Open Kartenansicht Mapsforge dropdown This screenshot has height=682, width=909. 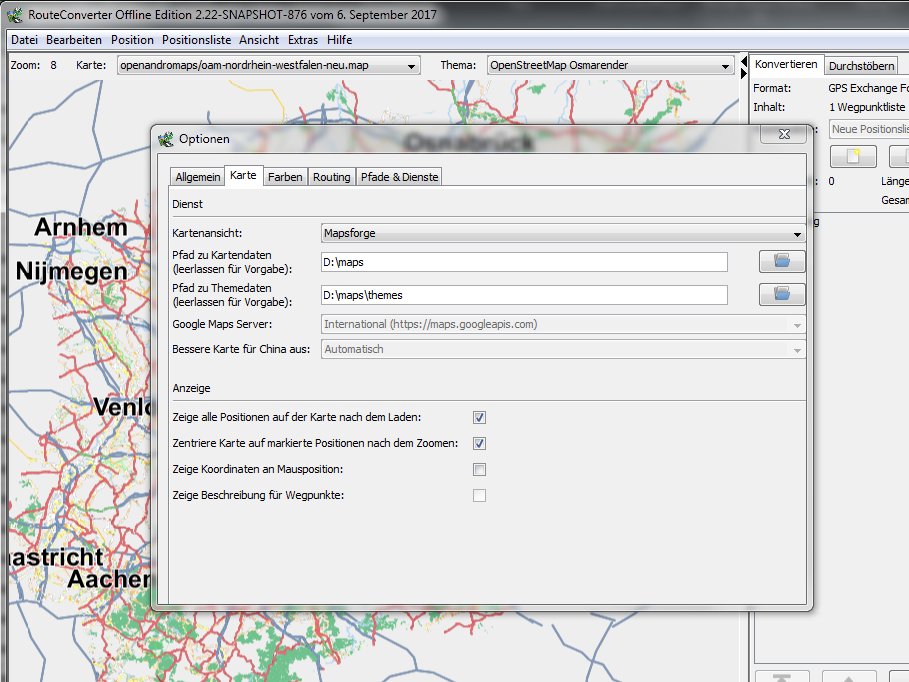point(563,234)
